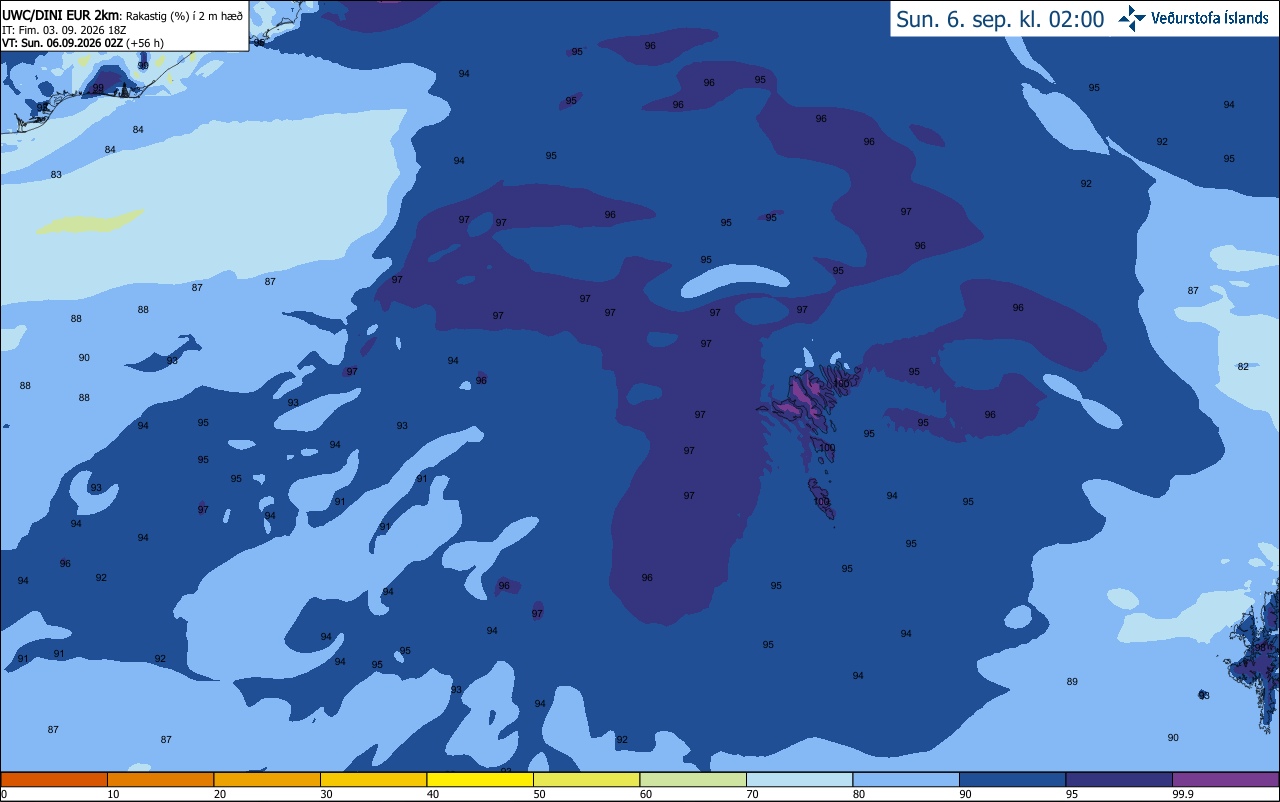Click the Veðurstofa Íslands logo icon
Screen dimensions: 1280x802
pos(1132,18)
